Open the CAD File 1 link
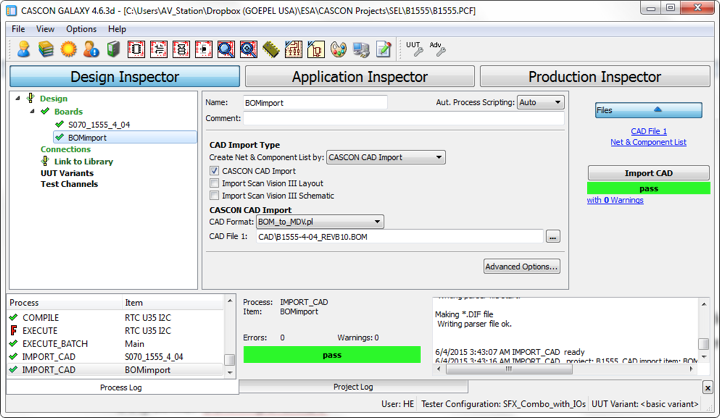 coord(648,131)
